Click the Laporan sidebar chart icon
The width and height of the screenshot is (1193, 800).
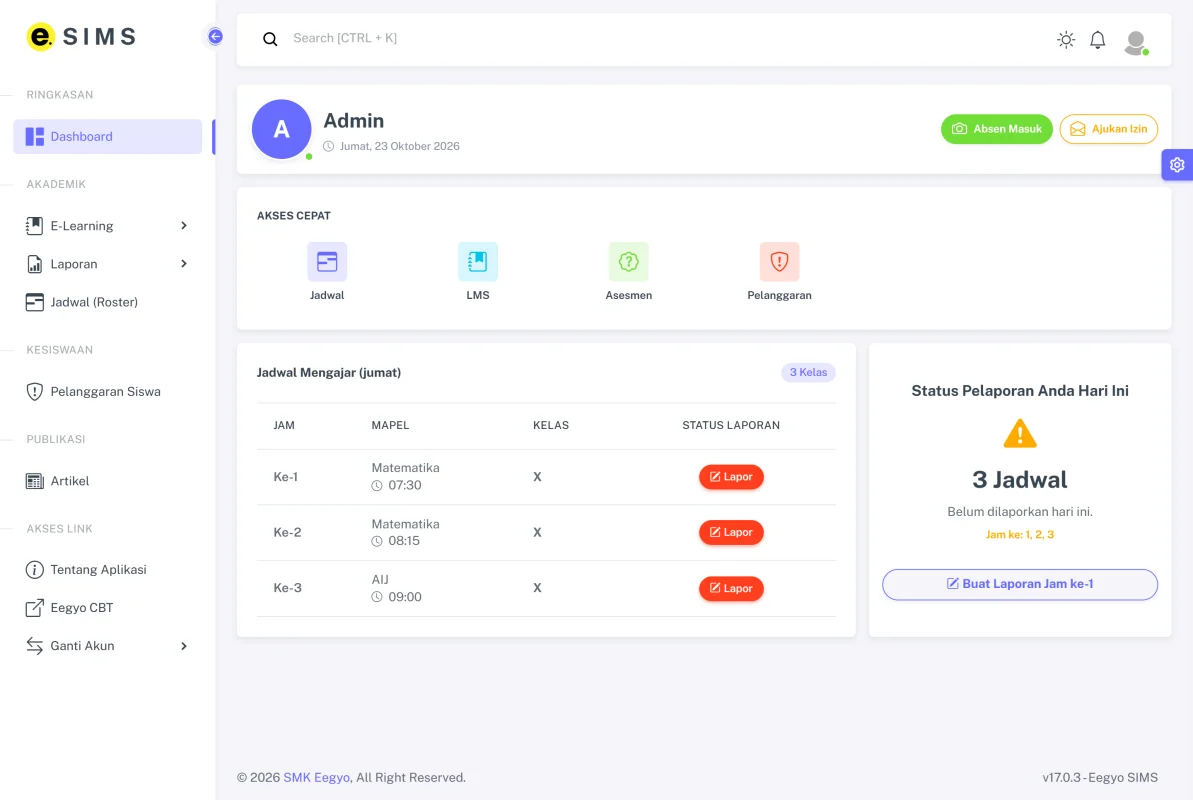click(34, 263)
